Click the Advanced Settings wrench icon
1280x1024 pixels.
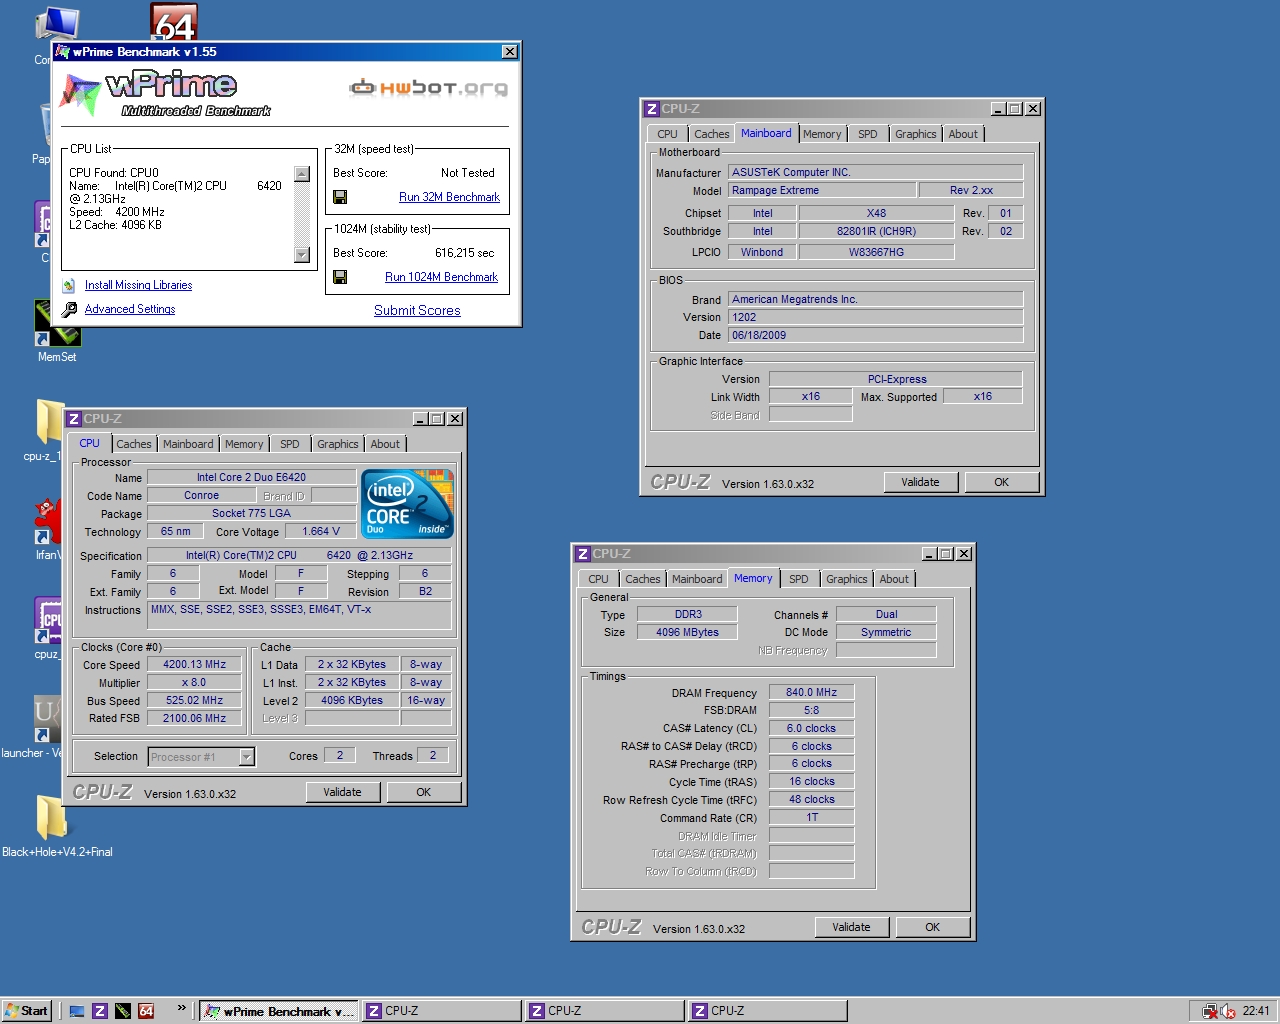coord(69,310)
